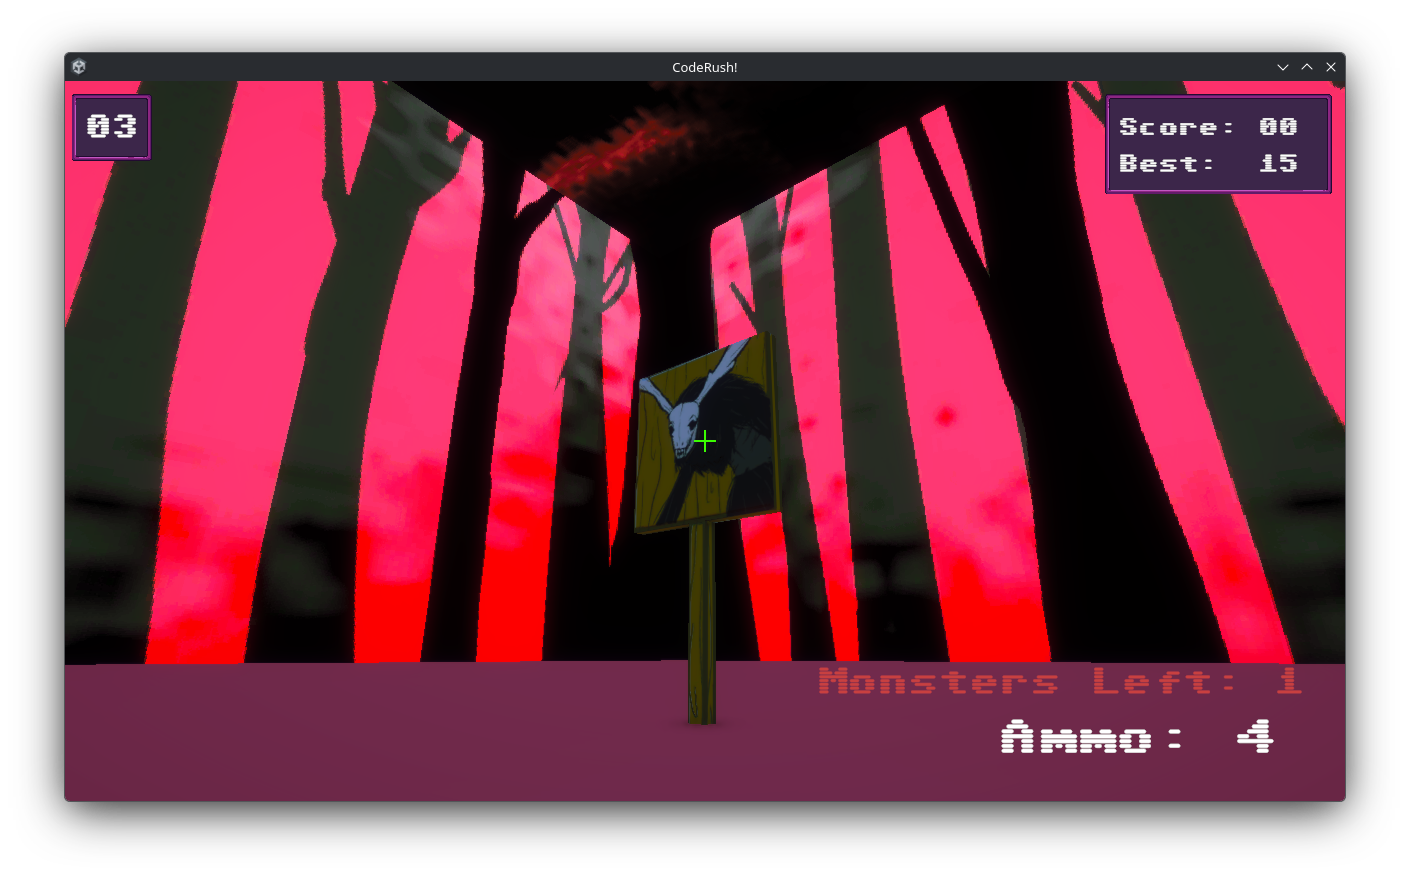Click the app icon in the title bar
1410x878 pixels.
coord(79,67)
